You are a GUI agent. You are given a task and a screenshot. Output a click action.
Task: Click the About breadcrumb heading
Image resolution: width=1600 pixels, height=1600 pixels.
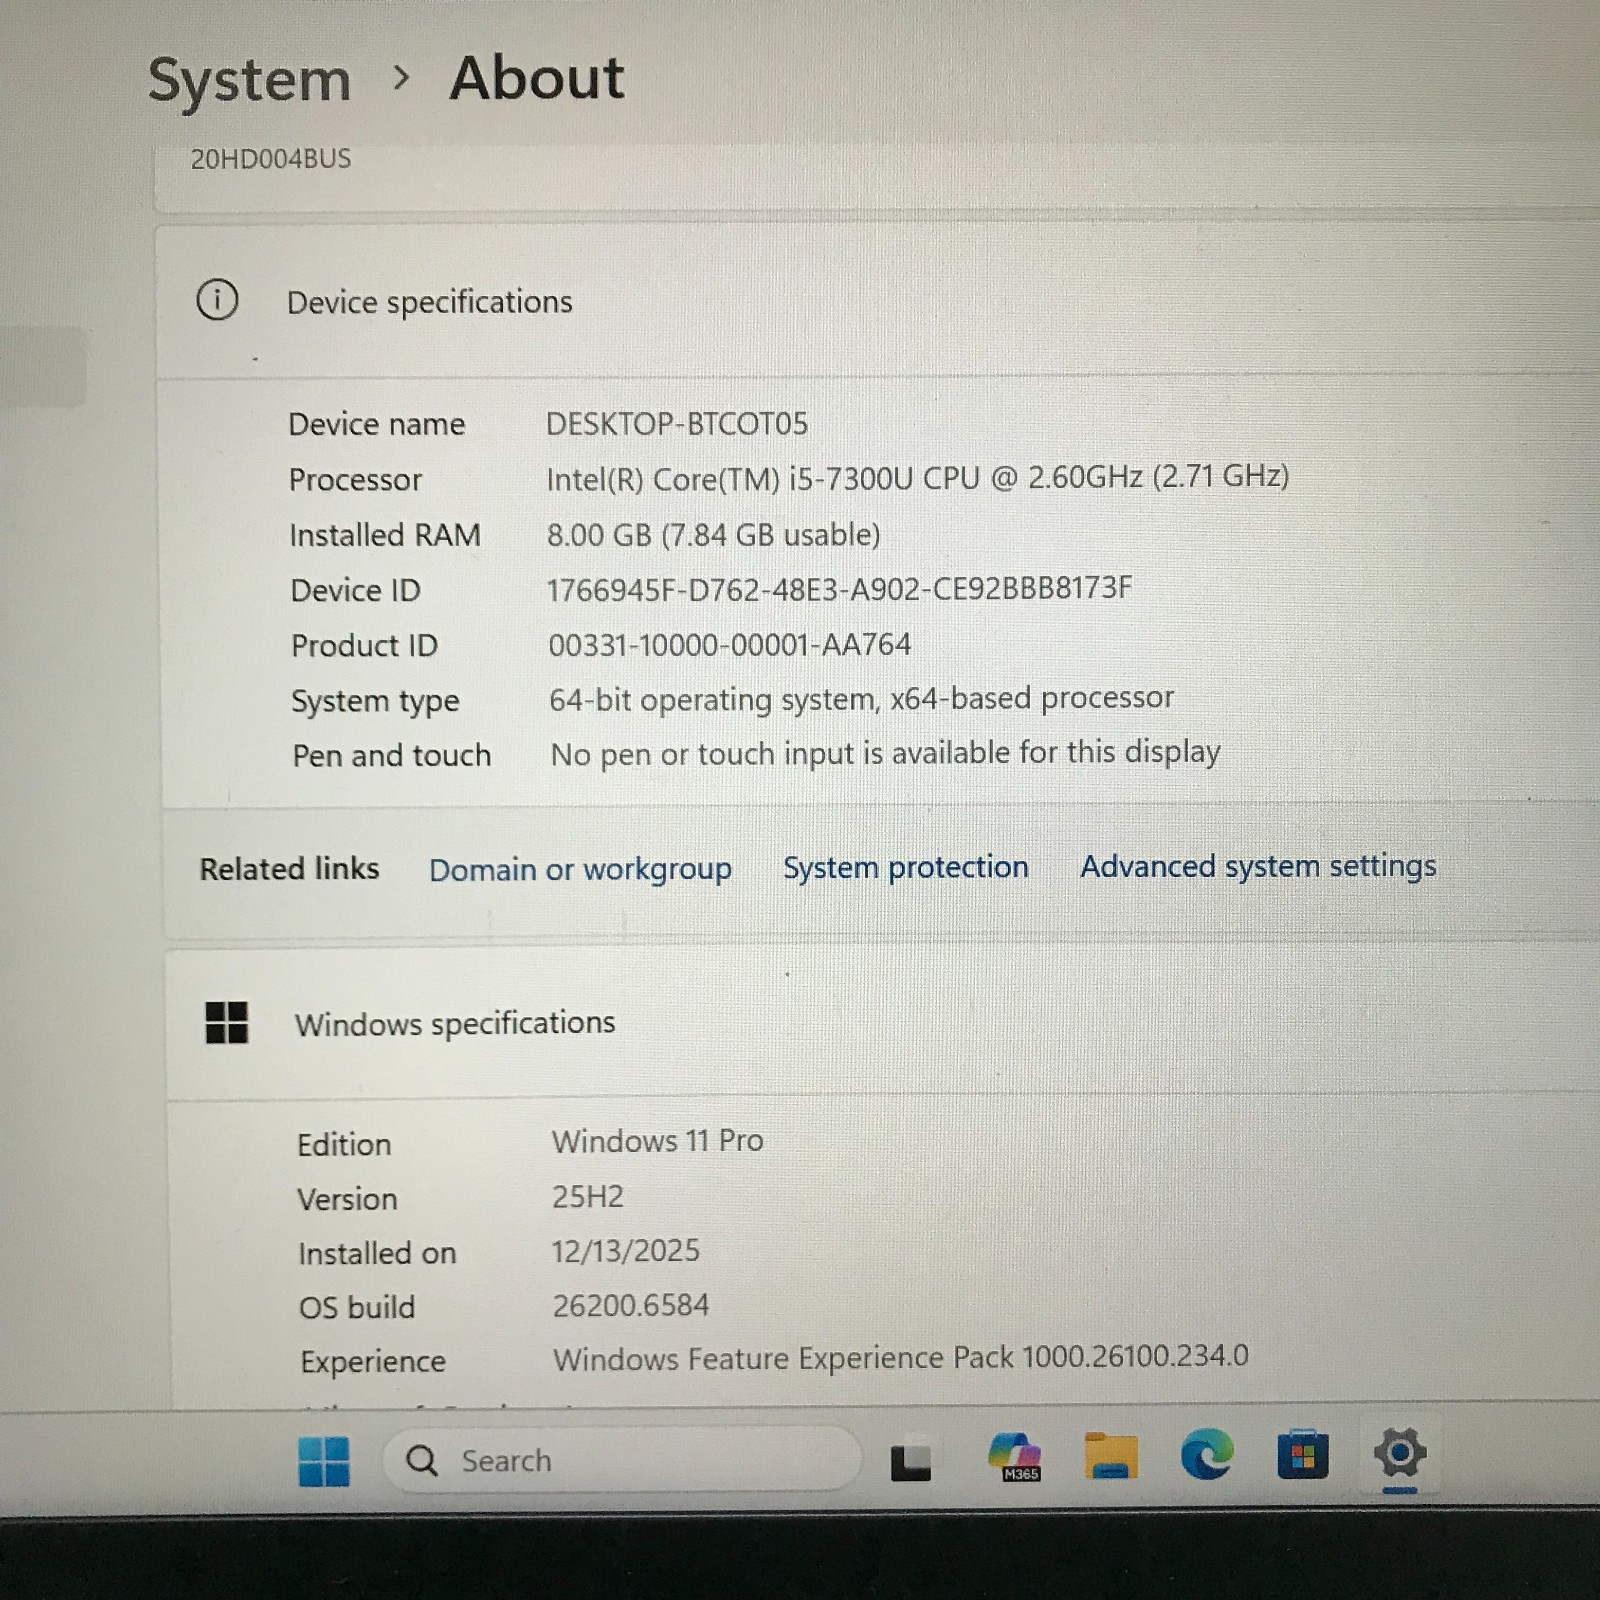point(537,78)
